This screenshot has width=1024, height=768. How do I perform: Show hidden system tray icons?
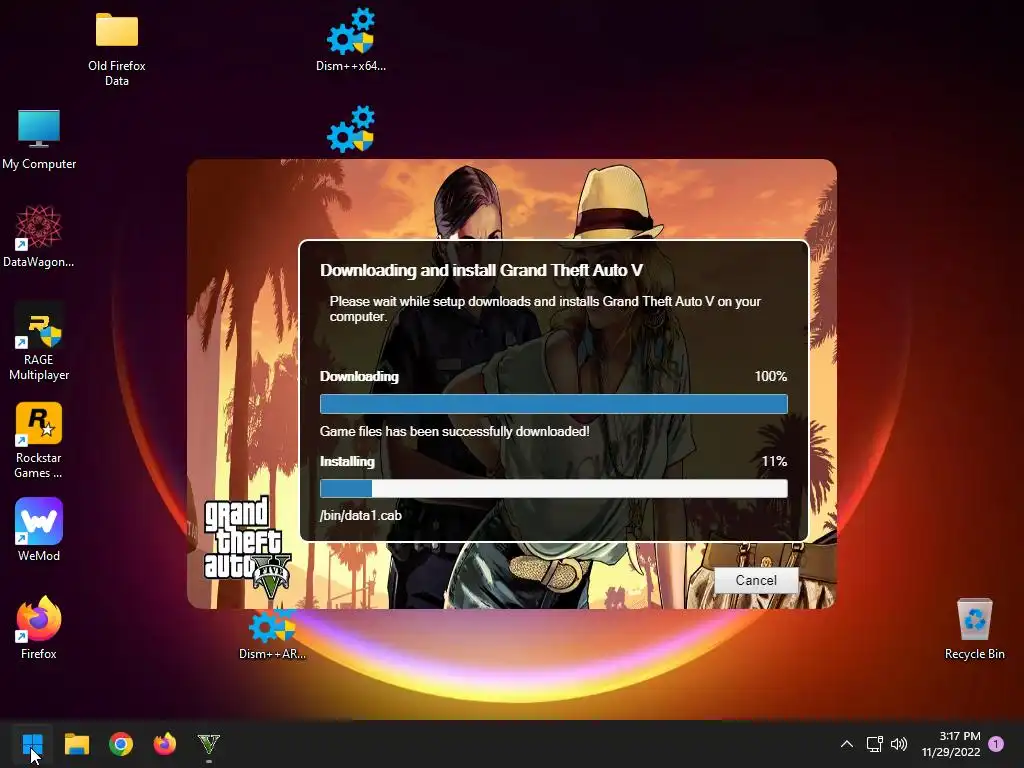846,744
